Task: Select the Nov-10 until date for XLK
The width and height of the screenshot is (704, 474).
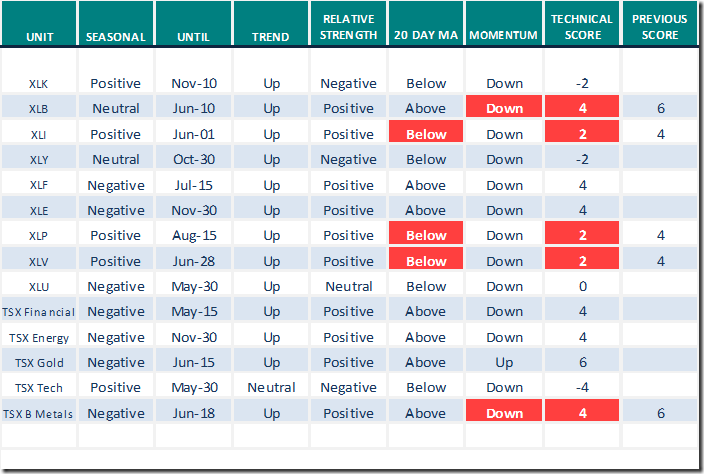Action: (x=194, y=84)
